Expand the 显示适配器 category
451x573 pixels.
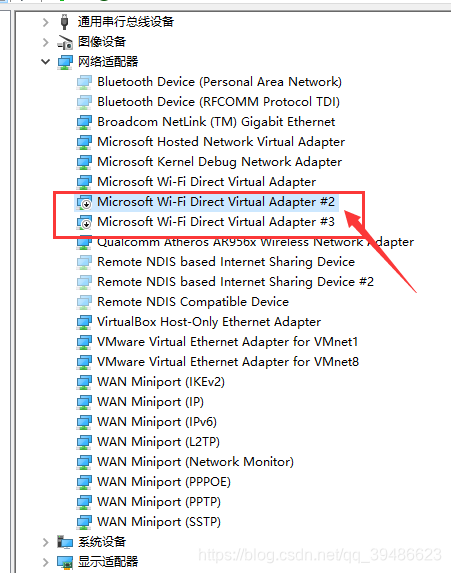point(46,562)
